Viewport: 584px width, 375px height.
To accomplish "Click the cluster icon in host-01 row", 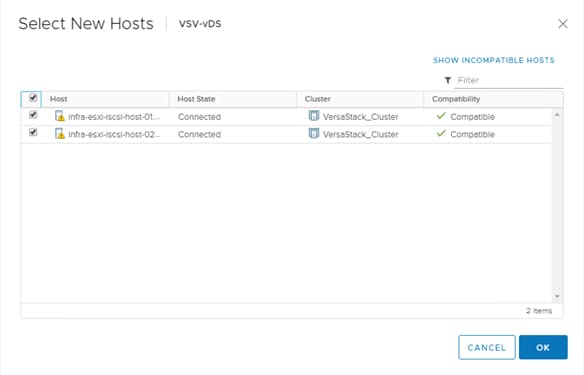I will [x=314, y=116].
